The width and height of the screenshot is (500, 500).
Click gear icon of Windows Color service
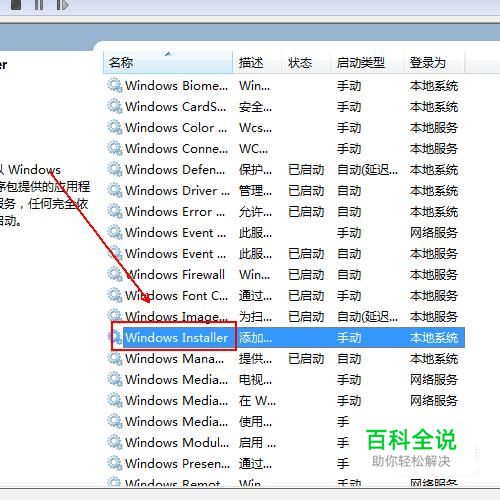coord(115,127)
